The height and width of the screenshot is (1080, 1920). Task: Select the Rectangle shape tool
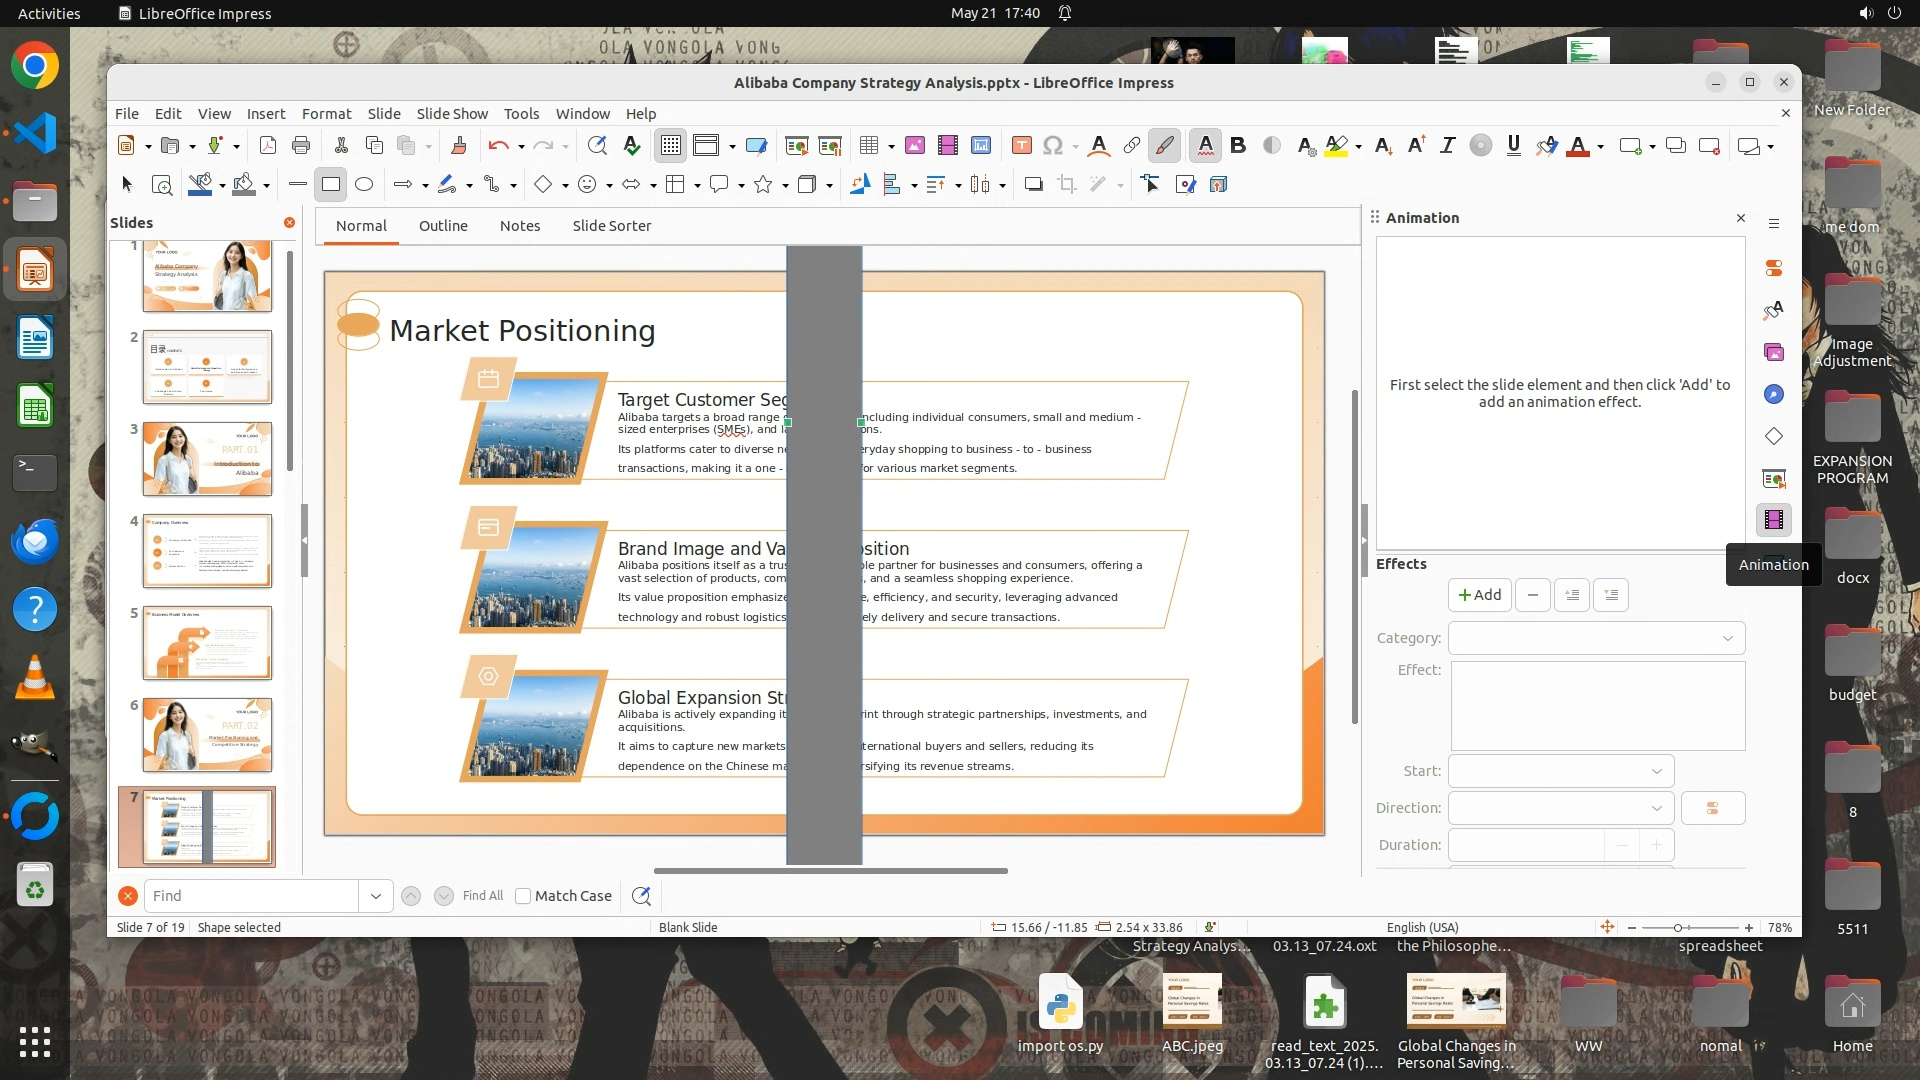(331, 184)
